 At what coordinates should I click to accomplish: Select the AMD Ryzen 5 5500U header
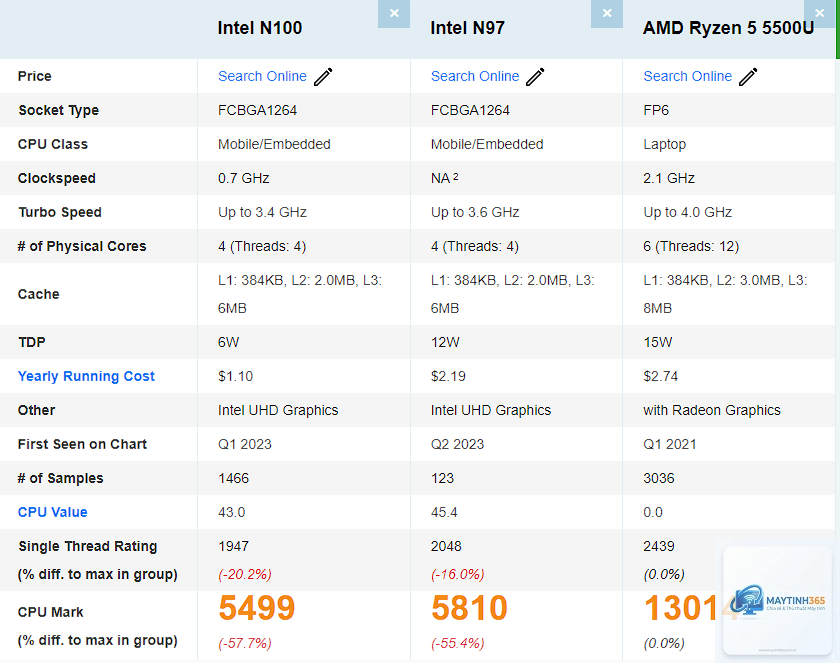pyautogui.click(x=729, y=28)
